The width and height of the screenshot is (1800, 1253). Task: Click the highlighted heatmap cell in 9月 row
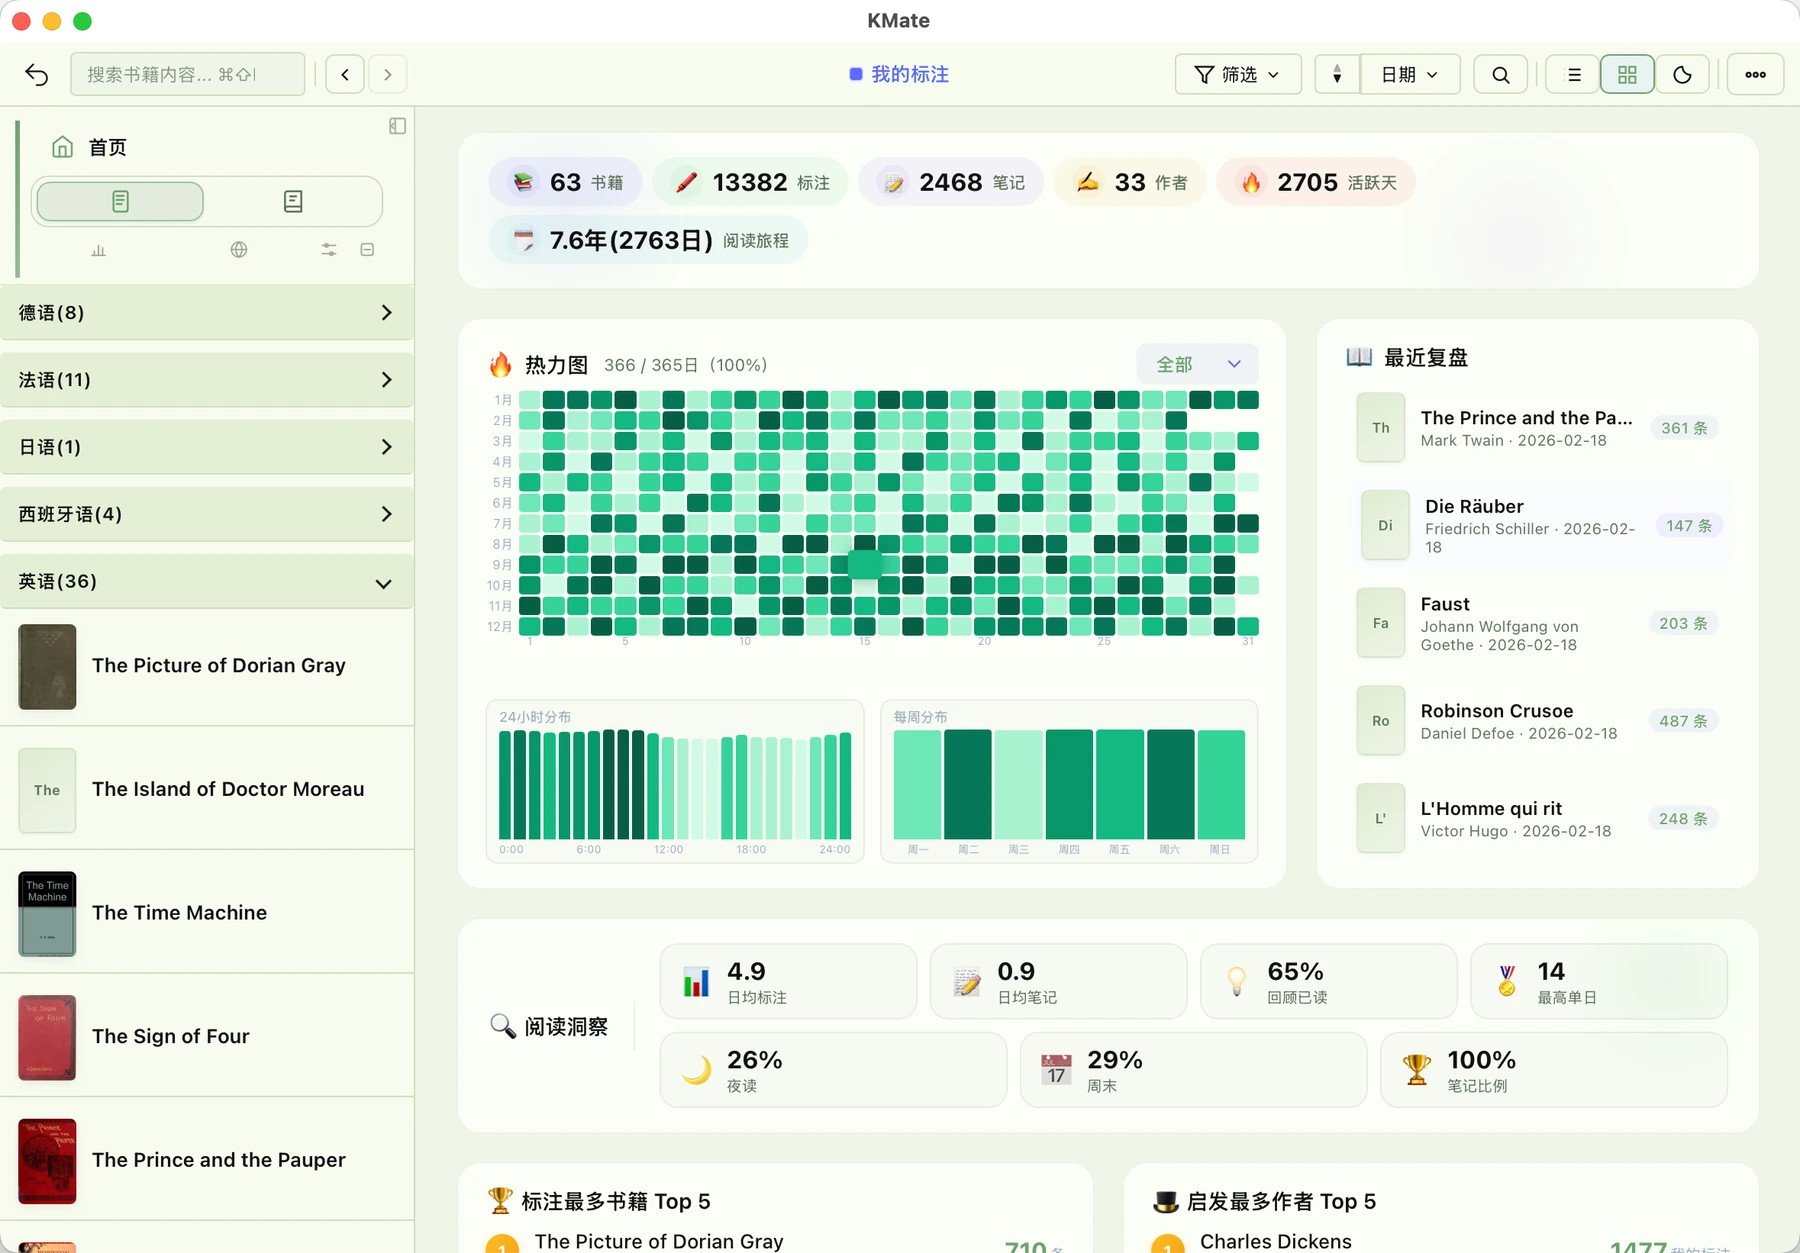click(x=865, y=565)
